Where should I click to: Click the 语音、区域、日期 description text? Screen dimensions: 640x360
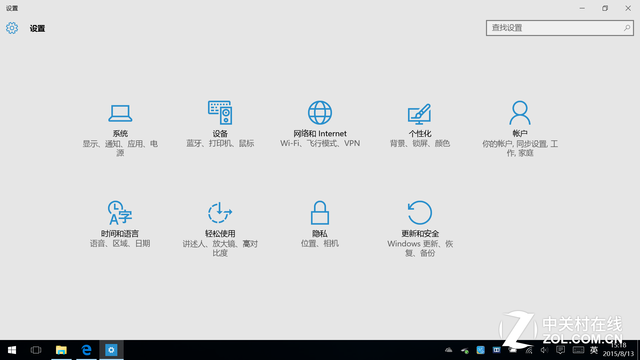click(120, 244)
